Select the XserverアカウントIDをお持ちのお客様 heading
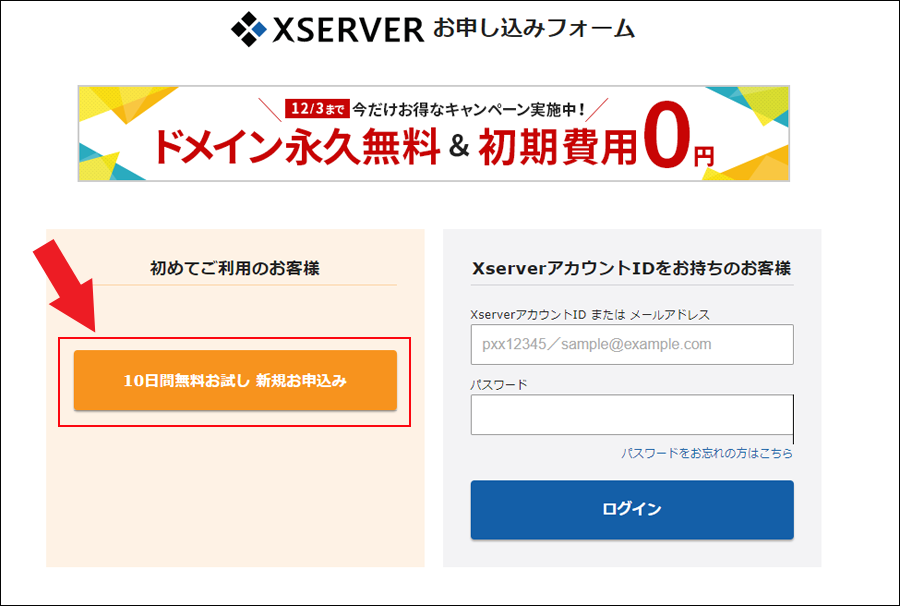 (x=631, y=268)
